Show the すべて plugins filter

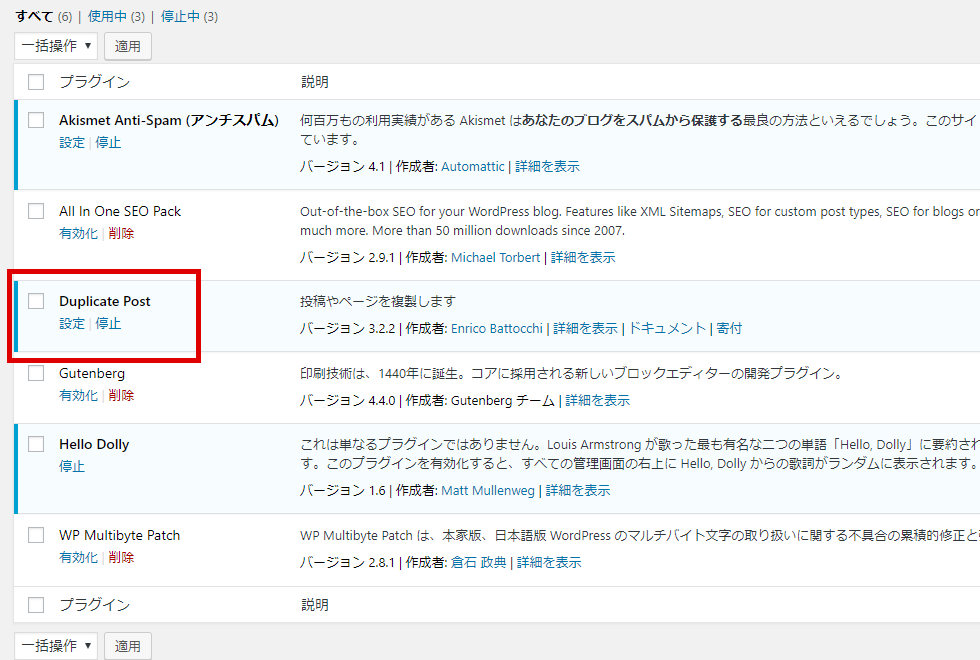pyautogui.click(x=34, y=16)
